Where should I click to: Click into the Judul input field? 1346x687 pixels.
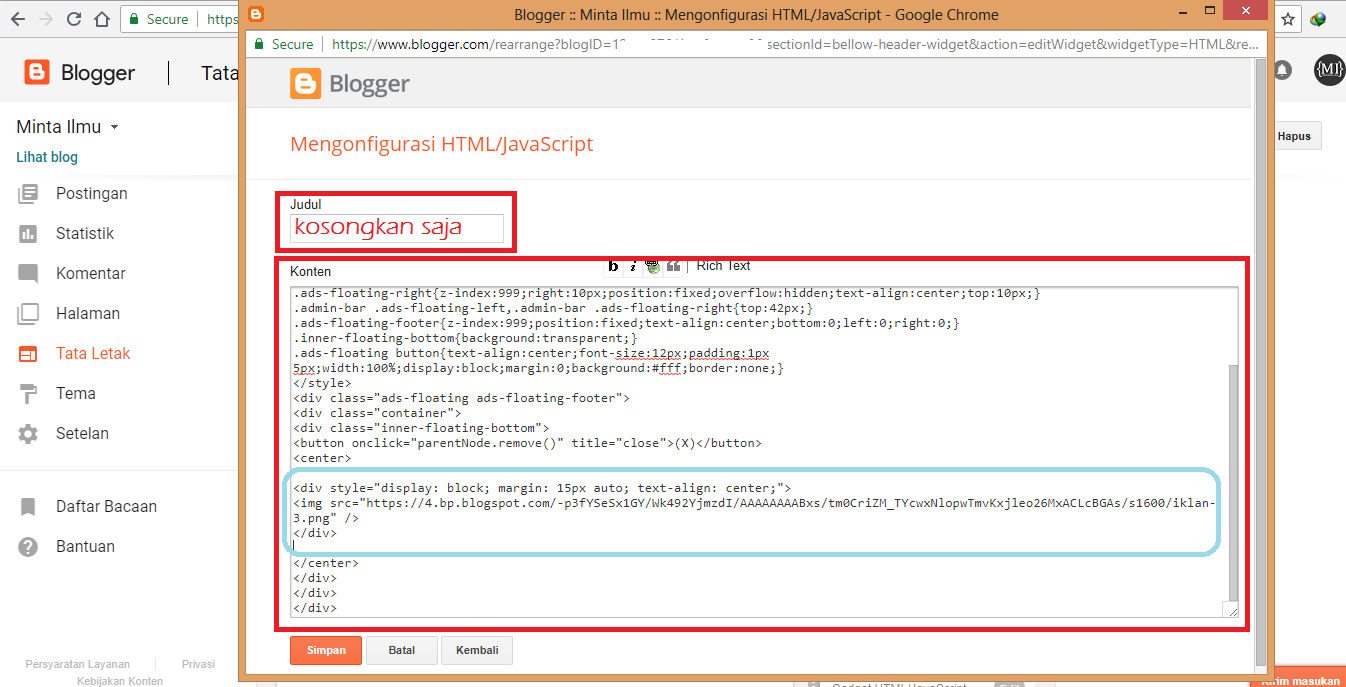(x=397, y=228)
